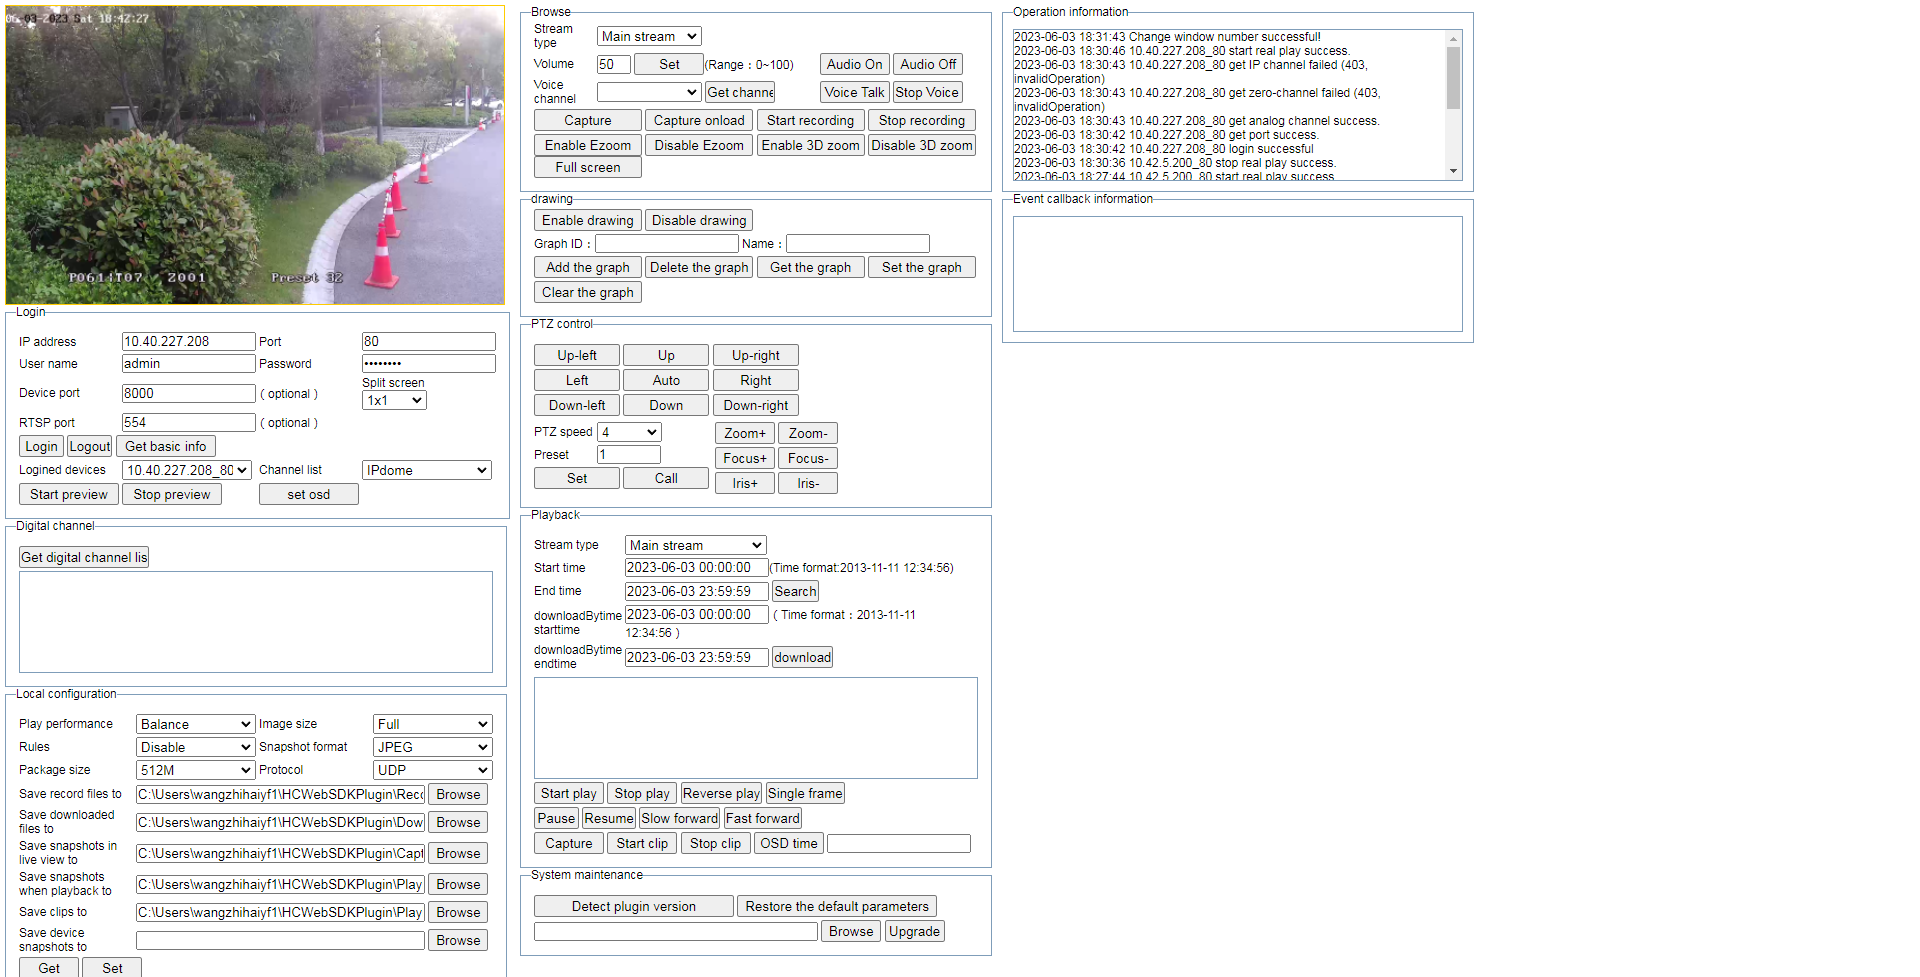Browse for Save record files path

coord(458,794)
